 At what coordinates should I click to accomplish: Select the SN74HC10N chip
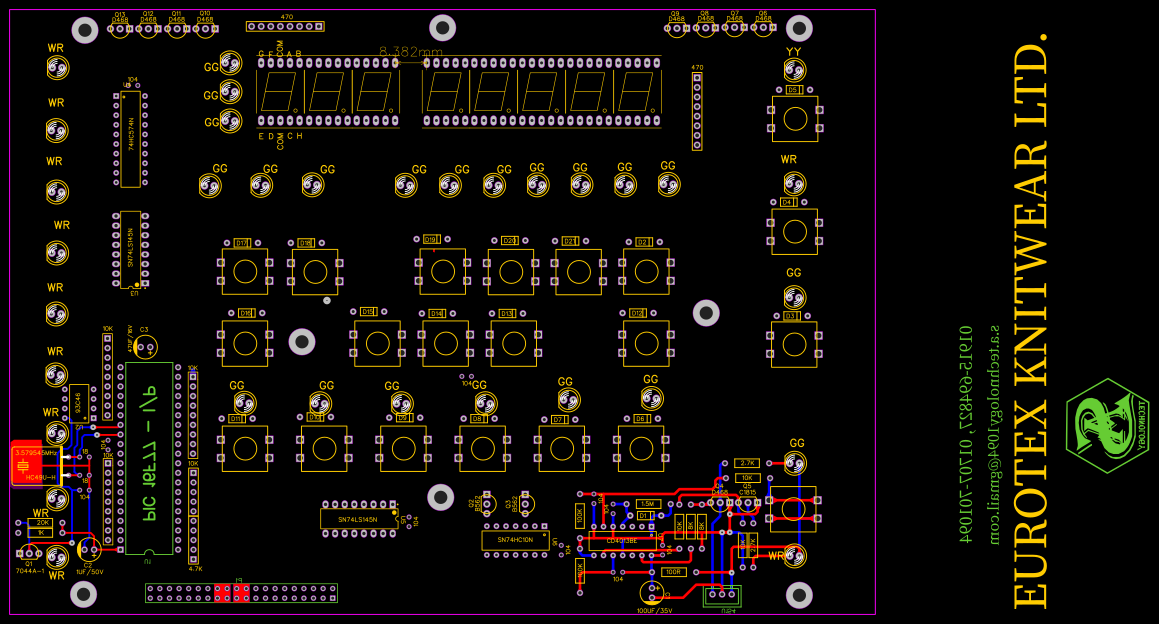tap(516, 540)
